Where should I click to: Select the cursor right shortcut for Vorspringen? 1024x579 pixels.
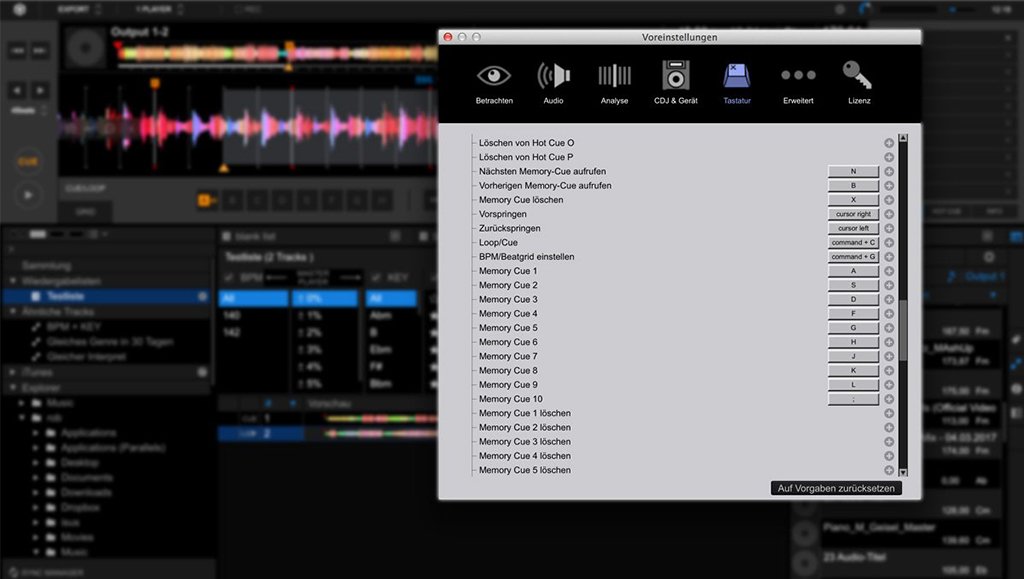click(x=853, y=214)
